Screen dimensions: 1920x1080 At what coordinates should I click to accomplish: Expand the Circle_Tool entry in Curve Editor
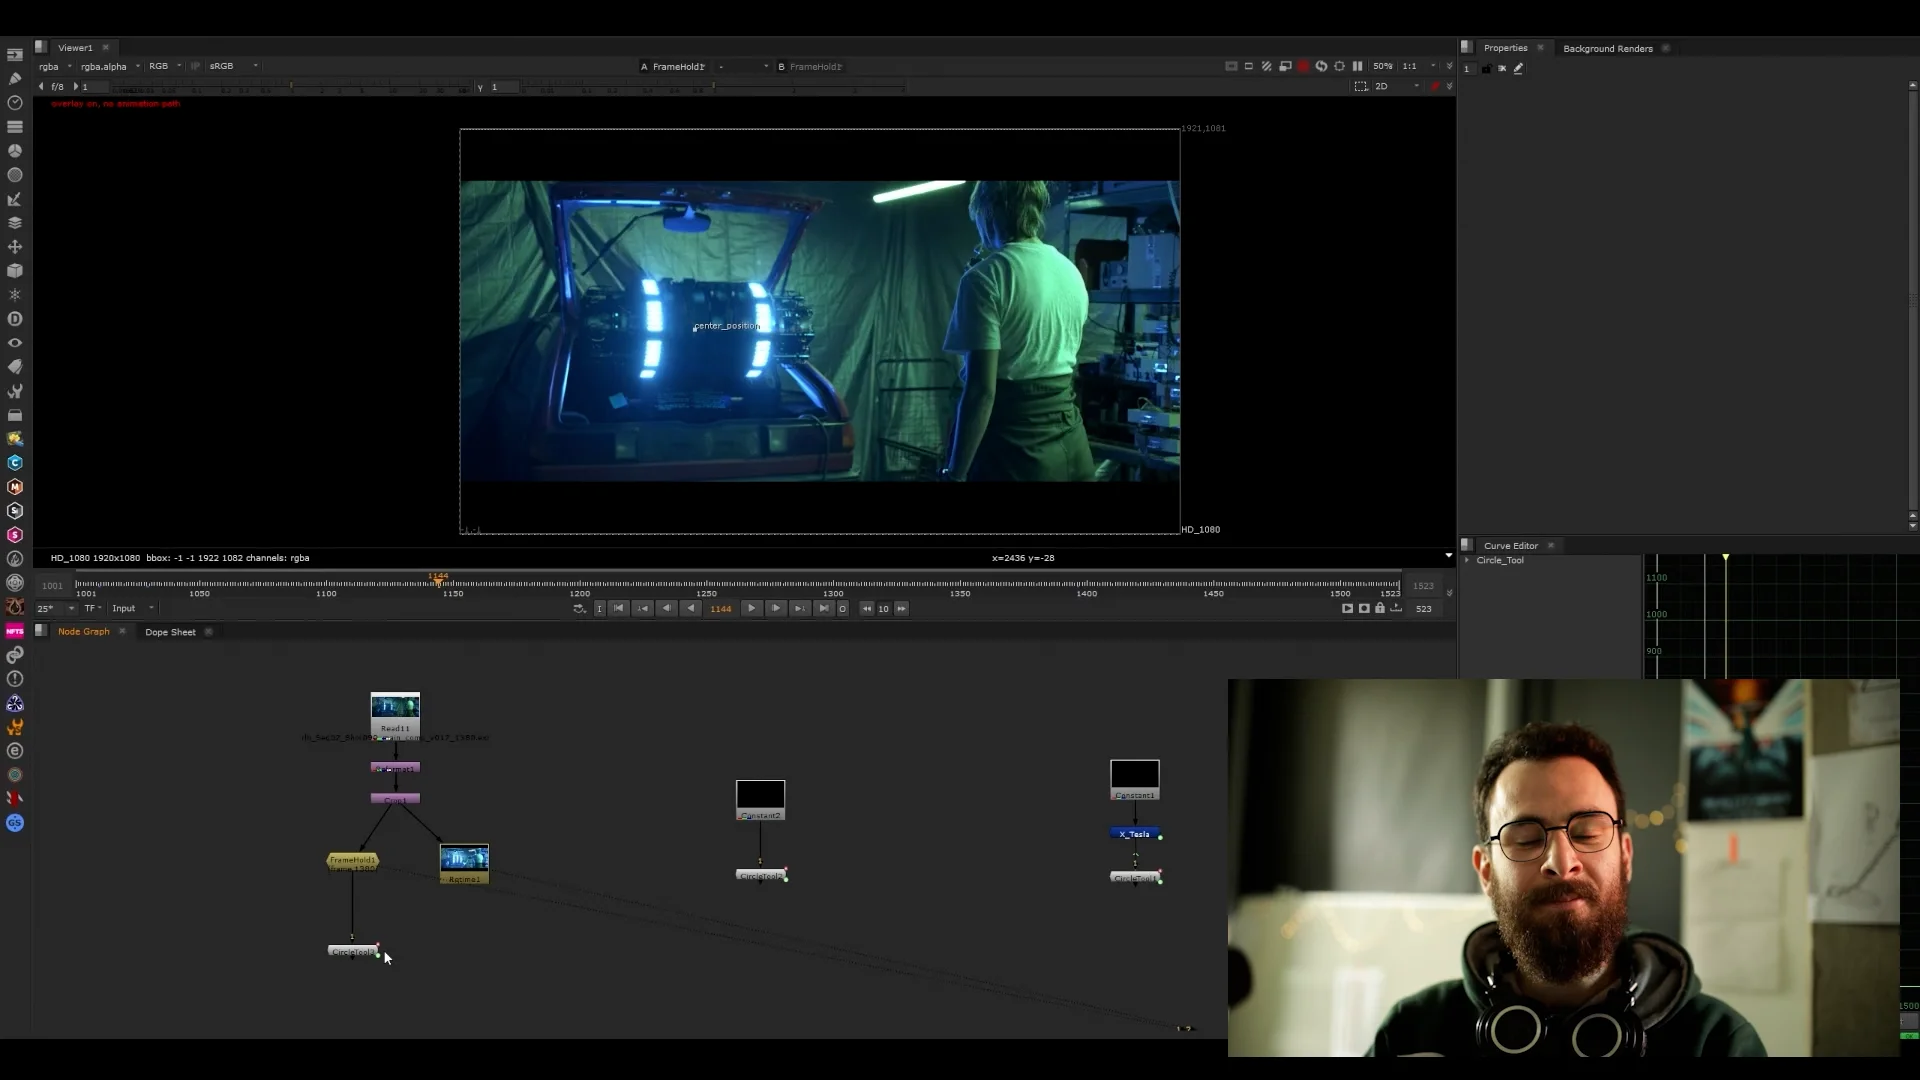click(x=1468, y=560)
